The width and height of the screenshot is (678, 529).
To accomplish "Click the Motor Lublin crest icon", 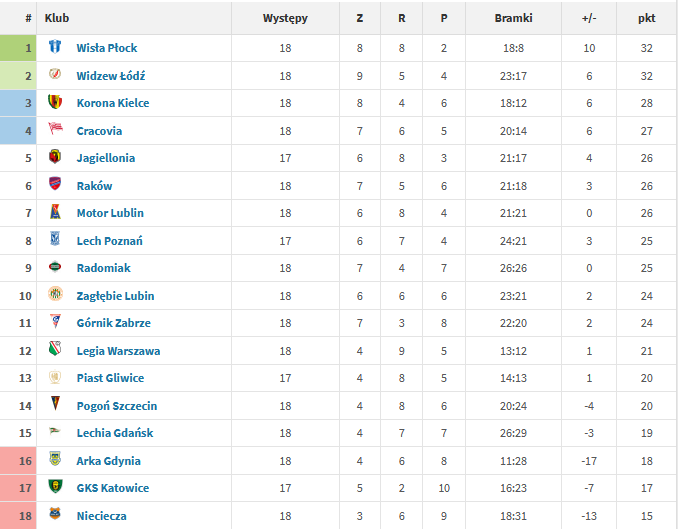I will point(55,212).
